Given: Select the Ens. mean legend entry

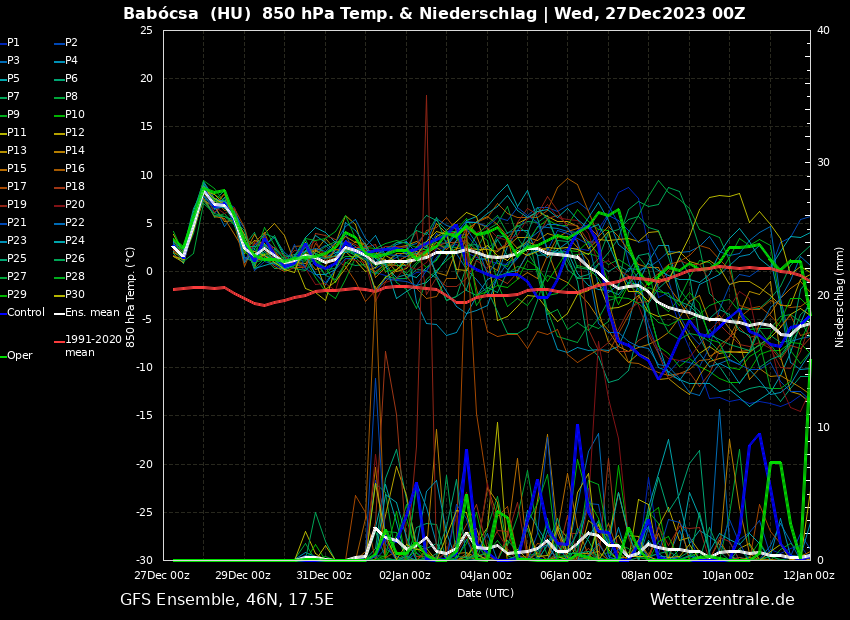Looking at the screenshot, I should pyautogui.click(x=92, y=313).
